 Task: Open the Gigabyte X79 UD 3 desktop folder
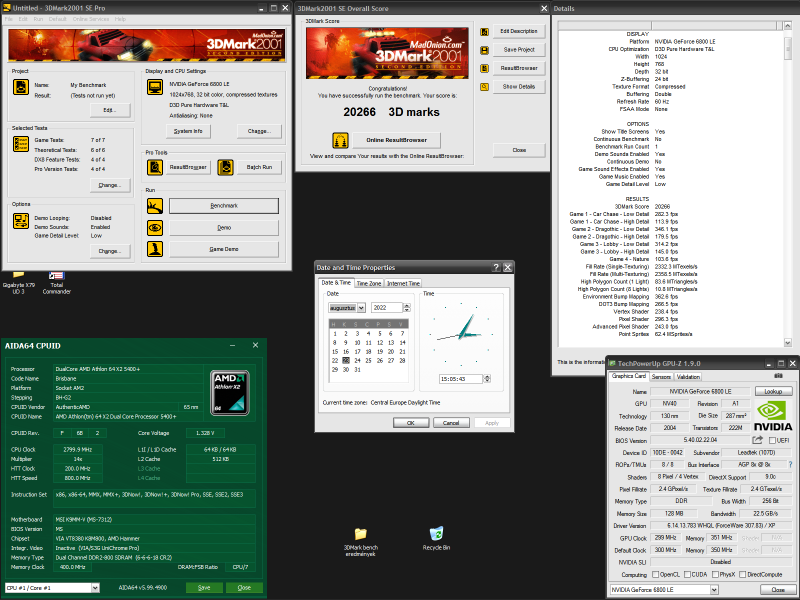[18, 283]
